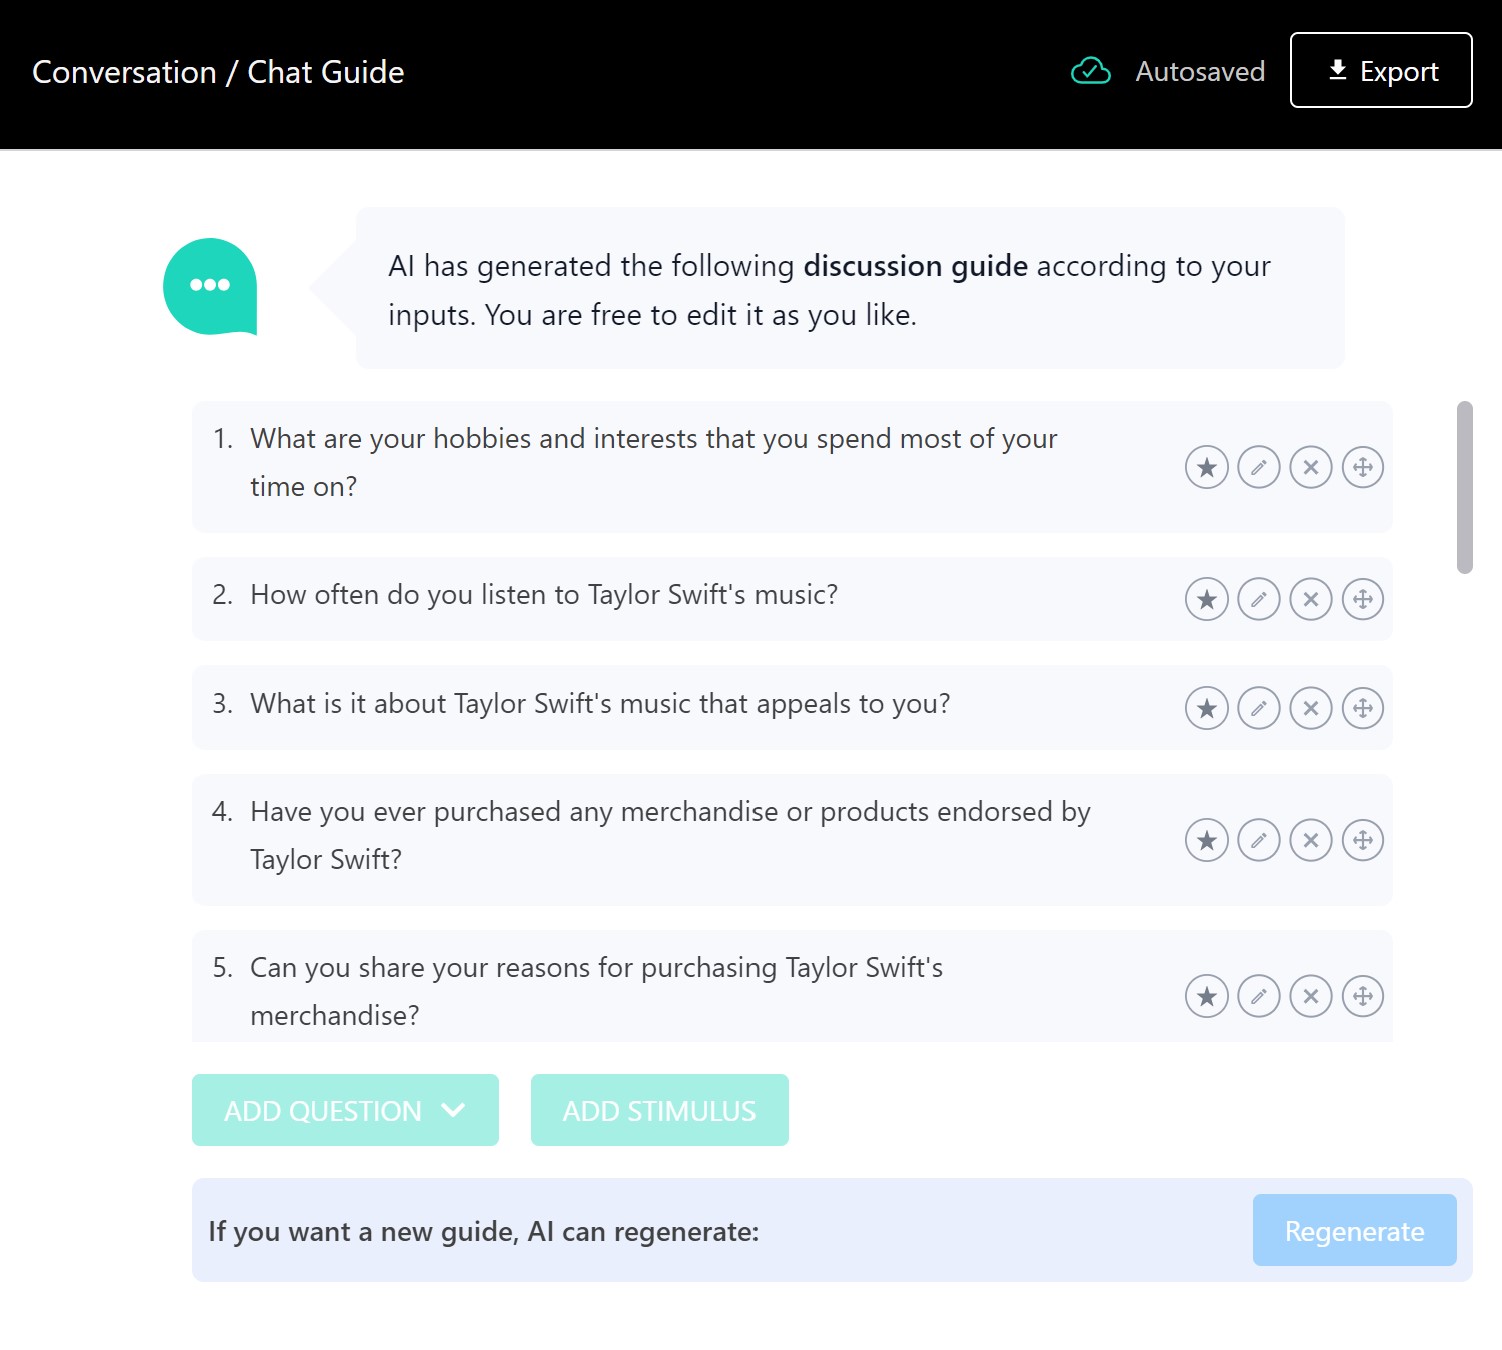Mark question 5 with a star

[1207, 996]
